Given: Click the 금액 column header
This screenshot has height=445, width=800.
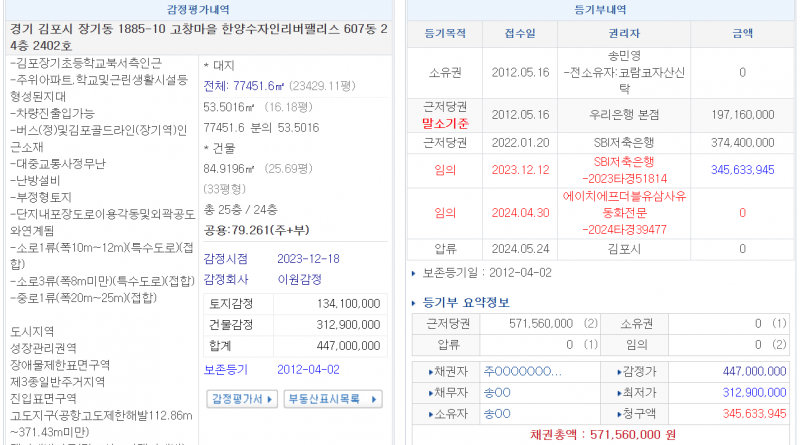Looking at the screenshot, I should pos(742,34).
